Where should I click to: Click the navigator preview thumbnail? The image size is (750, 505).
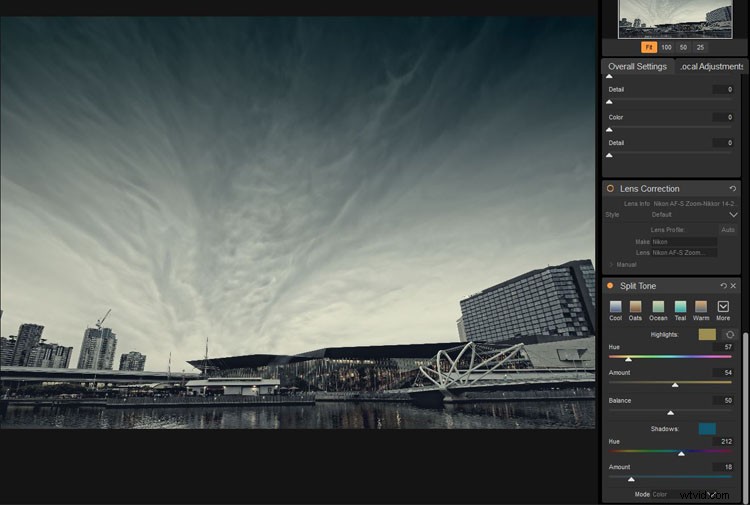675,19
